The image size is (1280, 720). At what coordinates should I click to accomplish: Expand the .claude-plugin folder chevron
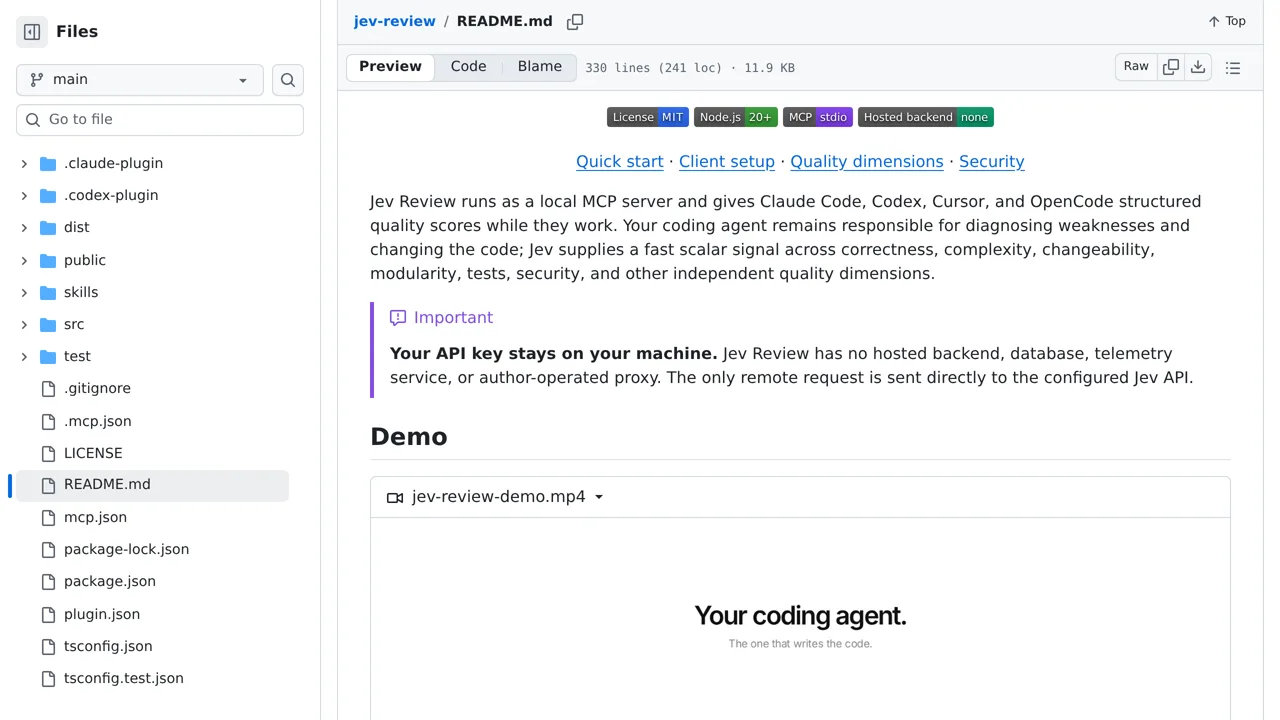(24, 163)
